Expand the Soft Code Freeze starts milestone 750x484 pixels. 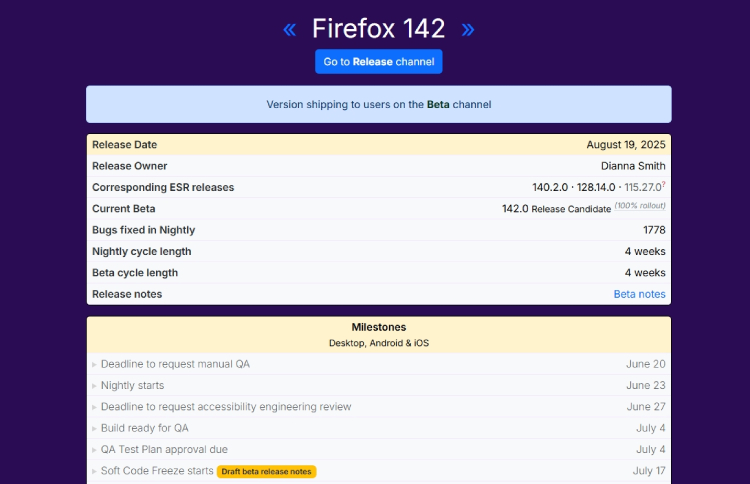pyautogui.click(x=153, y=471)
